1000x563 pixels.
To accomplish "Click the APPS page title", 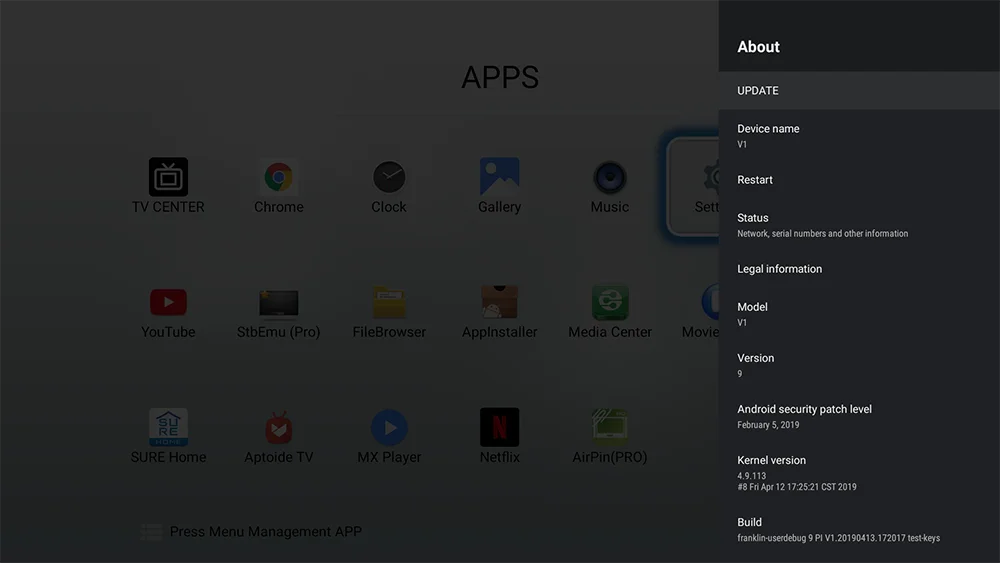I will click(500, 77).
